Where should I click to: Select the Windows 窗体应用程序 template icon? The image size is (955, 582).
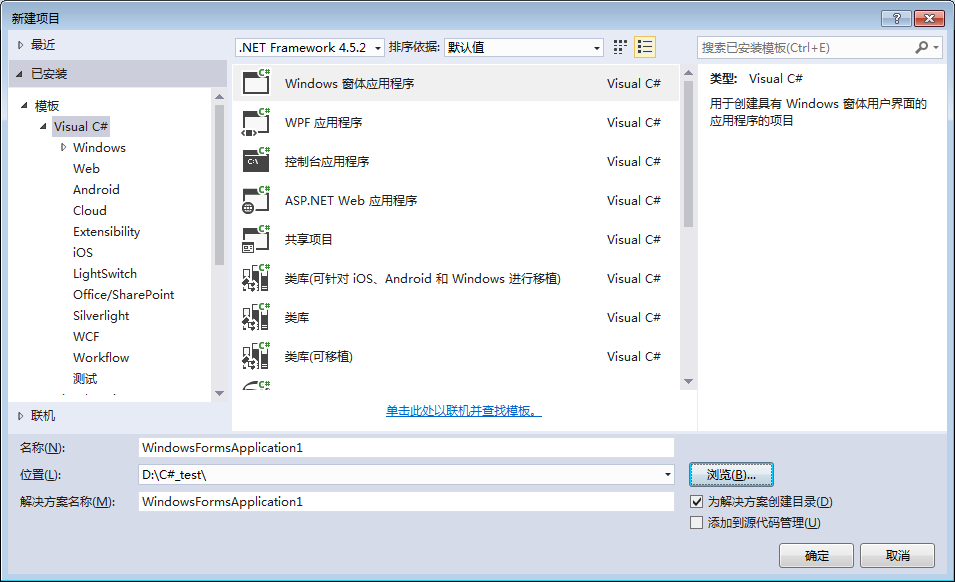(x=253, y=83)
